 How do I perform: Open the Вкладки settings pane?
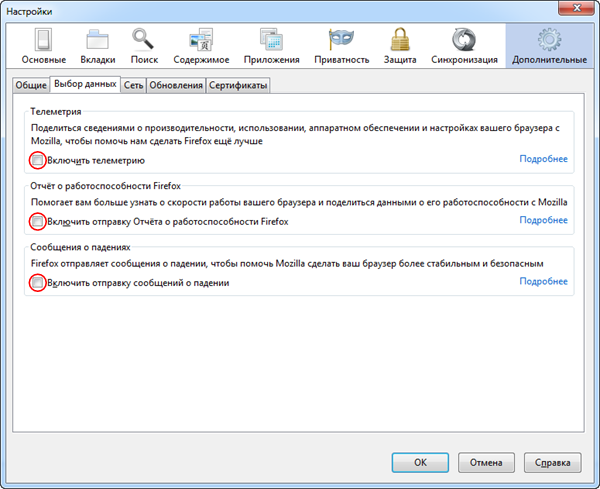click(98, 46)
